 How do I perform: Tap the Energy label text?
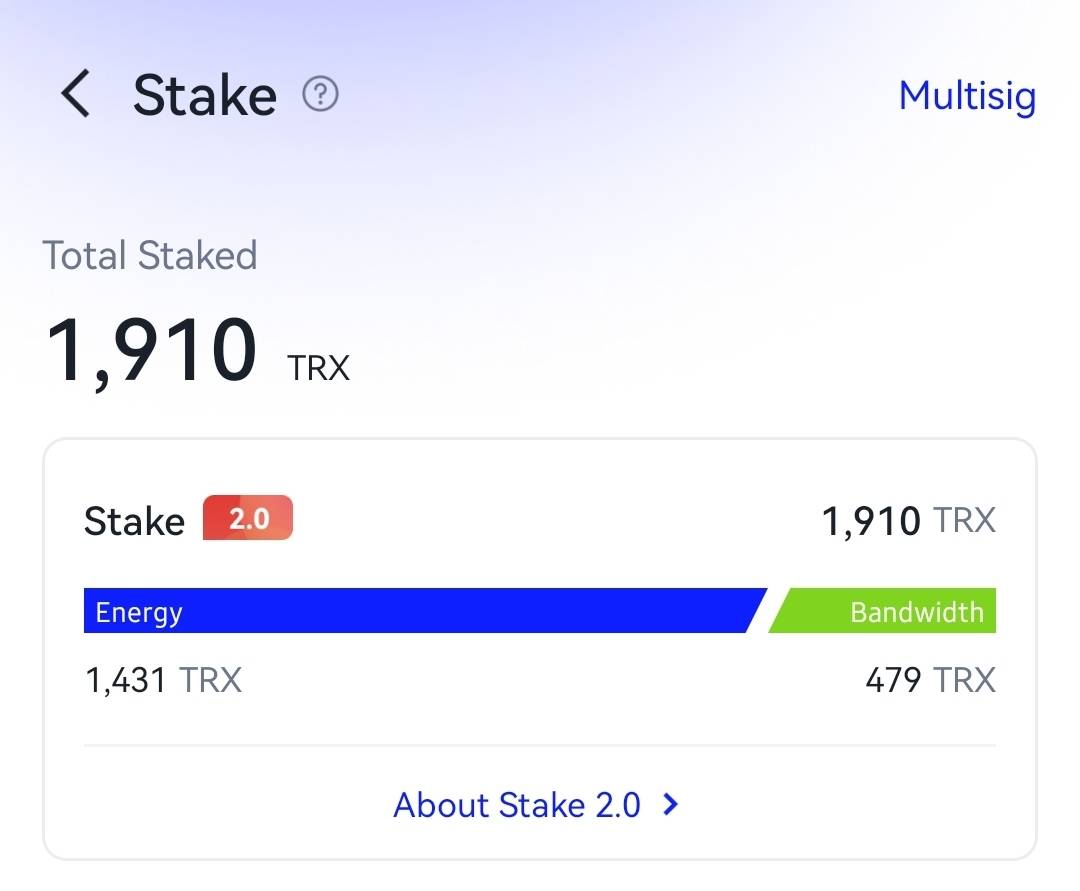pos(139,612)
